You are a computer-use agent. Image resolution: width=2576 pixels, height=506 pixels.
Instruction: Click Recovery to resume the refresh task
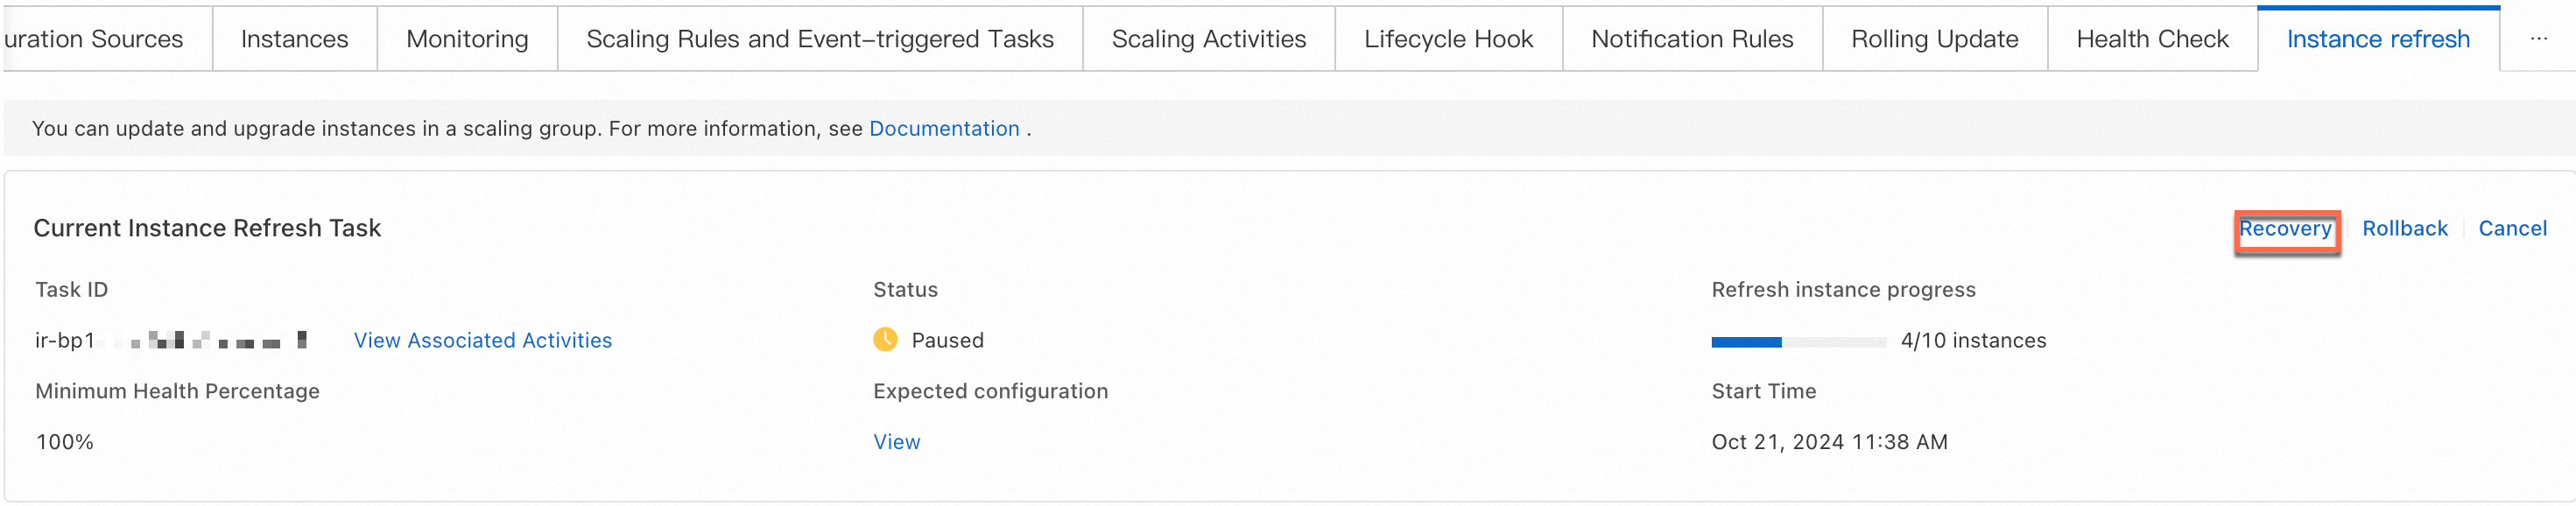click(x=2284, y=229)
